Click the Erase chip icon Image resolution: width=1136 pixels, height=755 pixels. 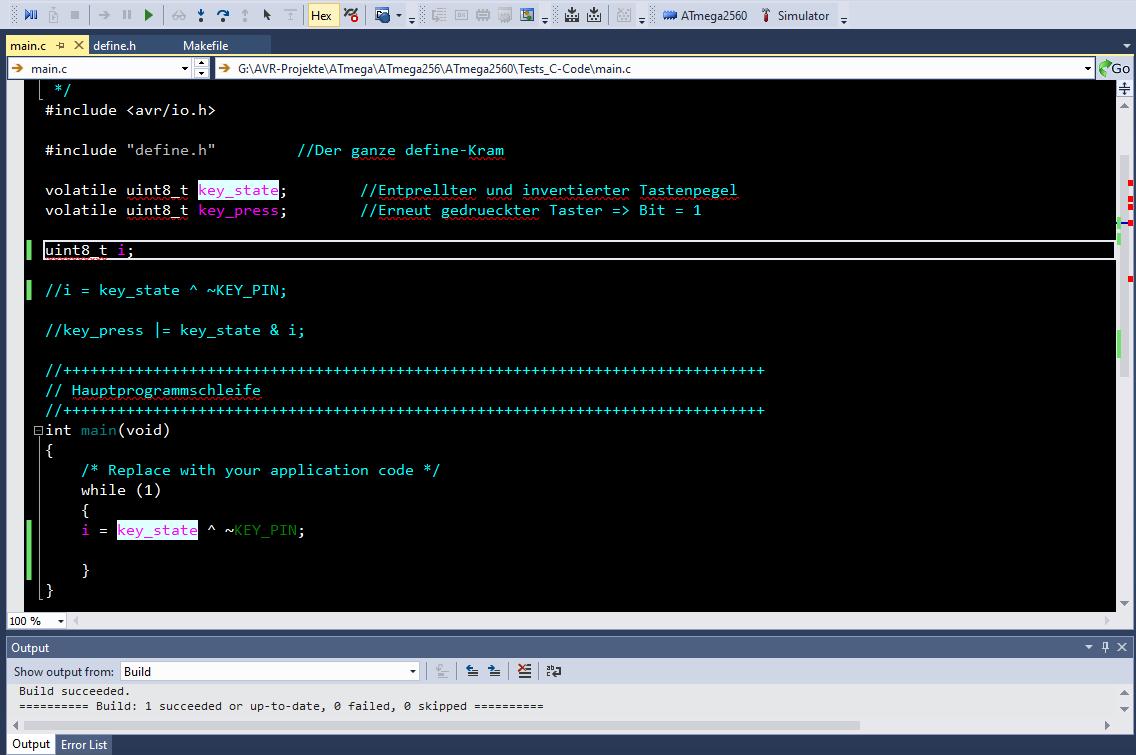click(x=624, y=14)
